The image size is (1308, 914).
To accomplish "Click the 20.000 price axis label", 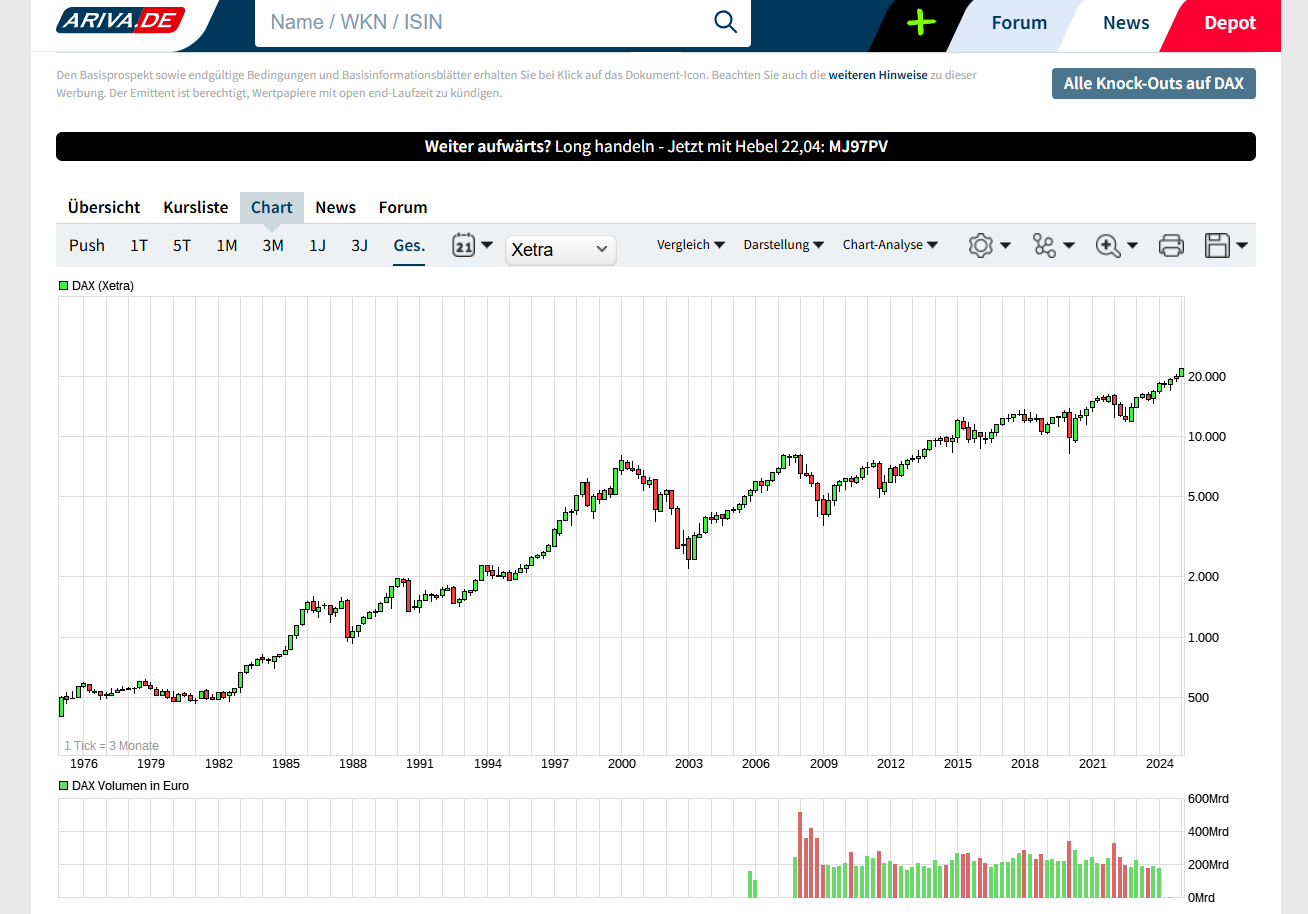I will (1207, 377).
